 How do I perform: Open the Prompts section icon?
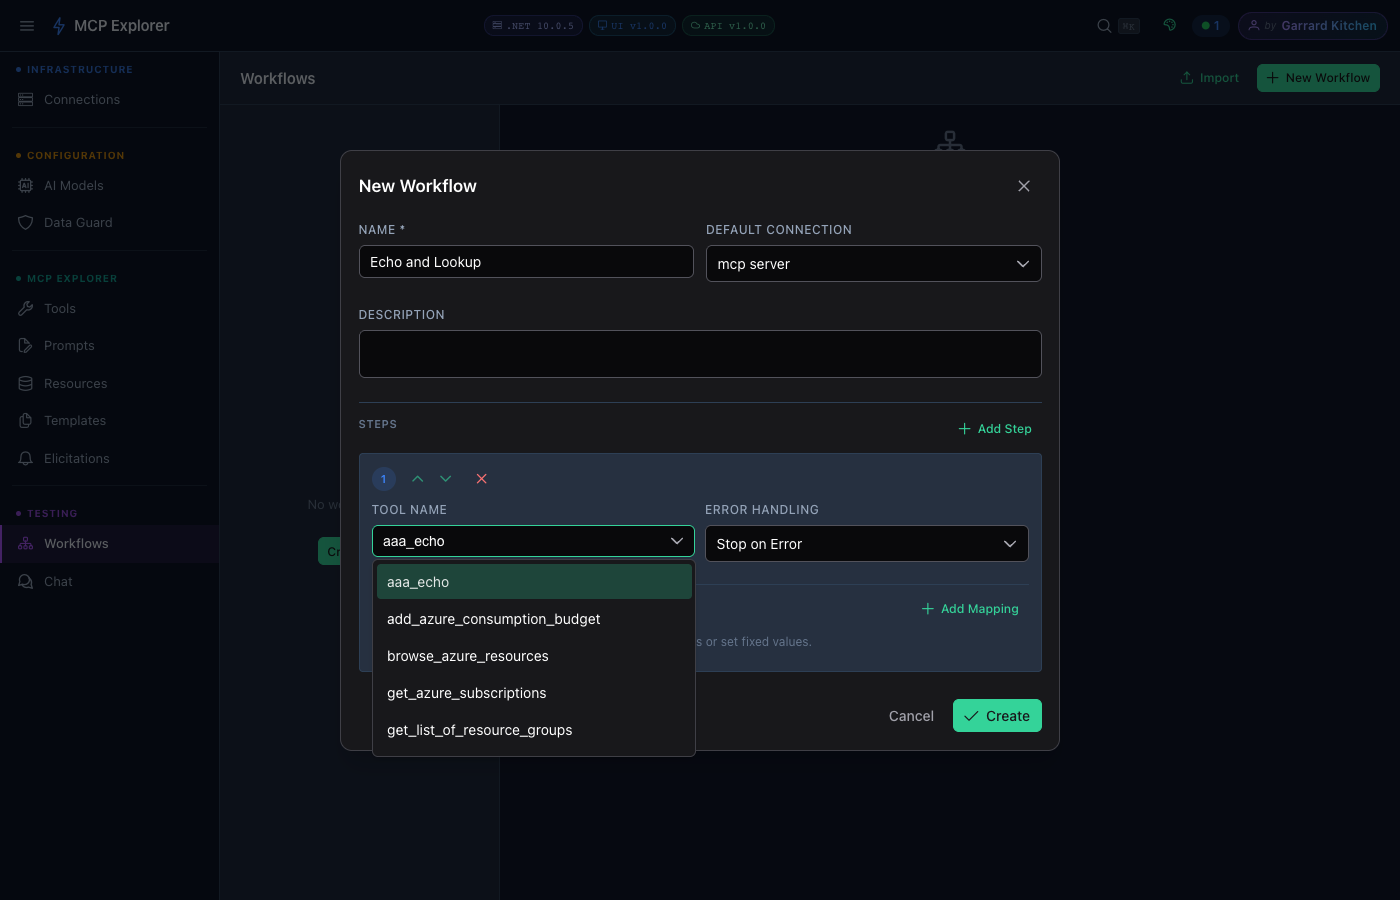click(x=25, y=345)
